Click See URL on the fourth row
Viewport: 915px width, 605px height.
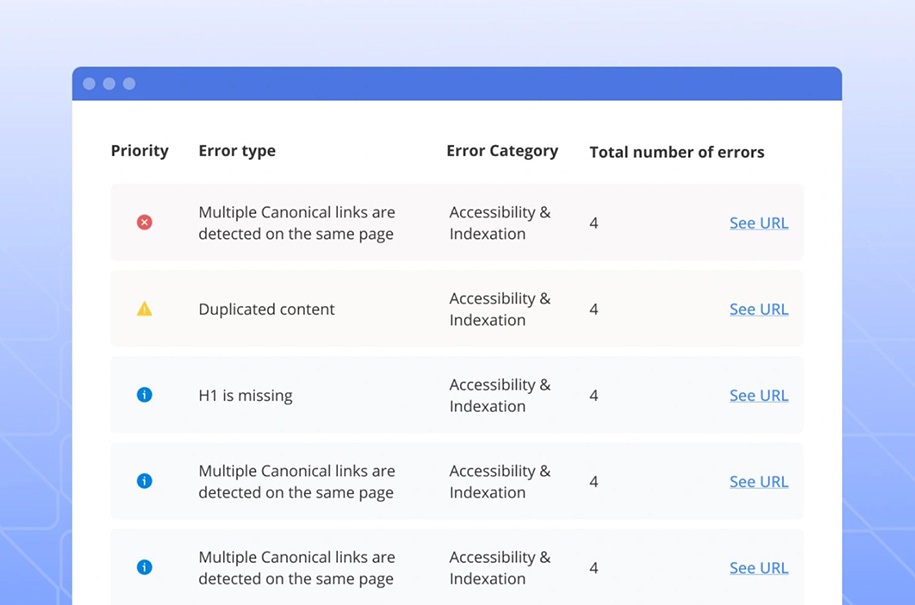point(758,481)
